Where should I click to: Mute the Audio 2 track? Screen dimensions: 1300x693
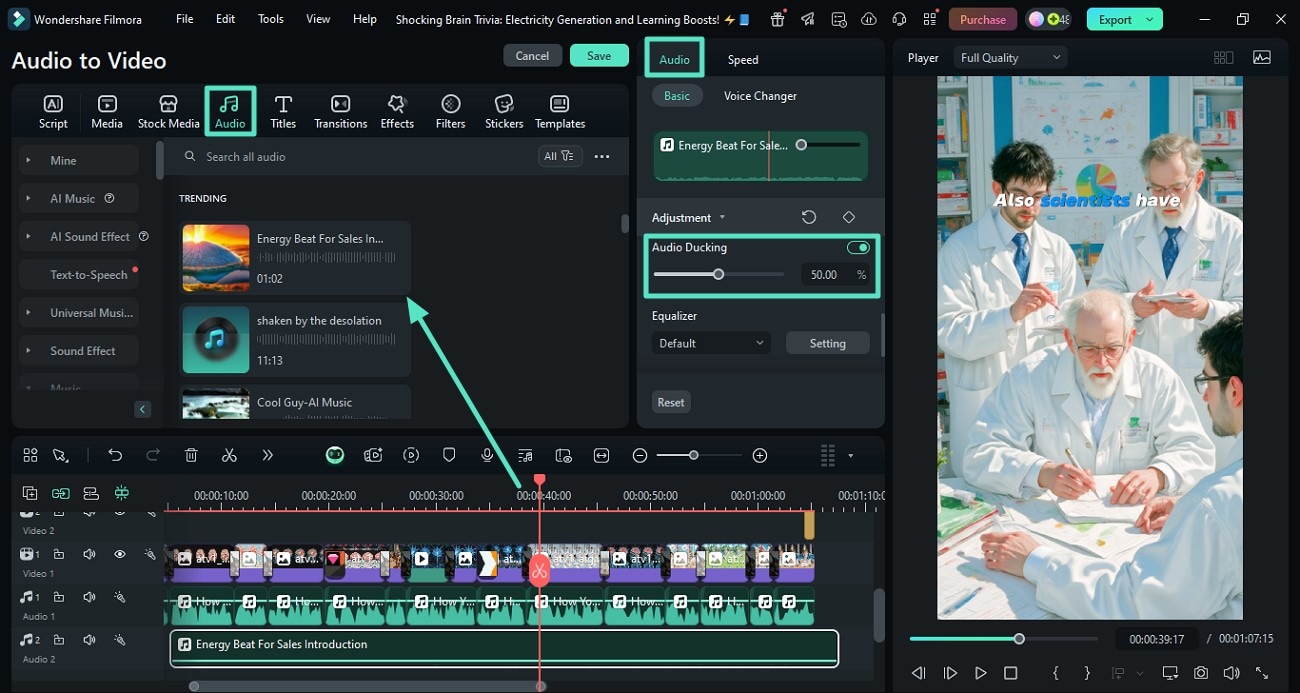[x=89, y=639]
